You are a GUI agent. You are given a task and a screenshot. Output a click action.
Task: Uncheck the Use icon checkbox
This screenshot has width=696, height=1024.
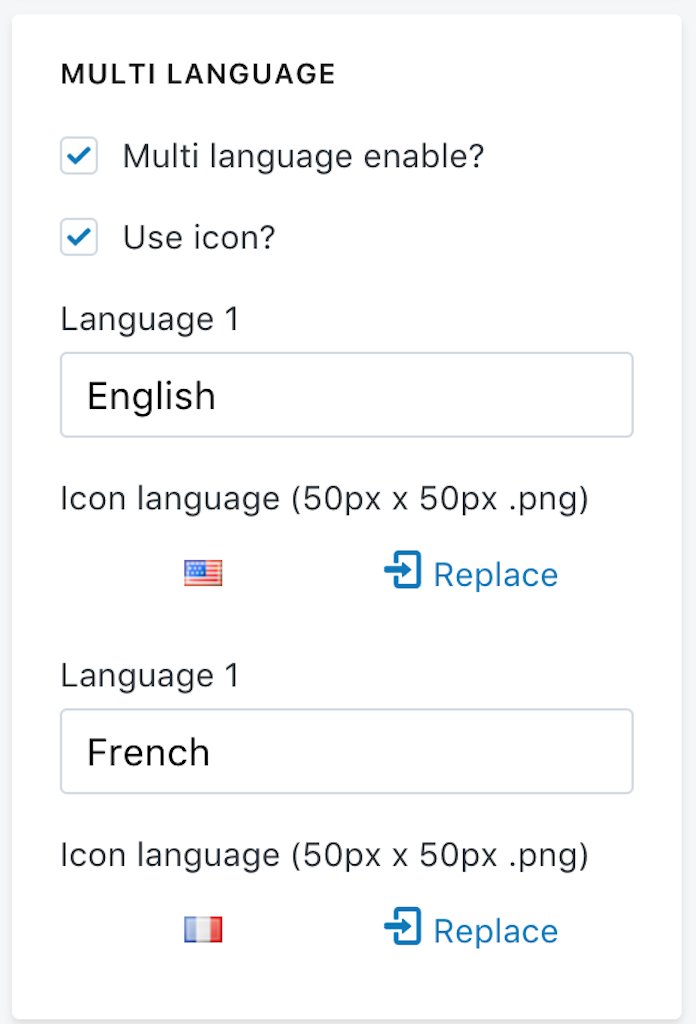click(79, 238)
